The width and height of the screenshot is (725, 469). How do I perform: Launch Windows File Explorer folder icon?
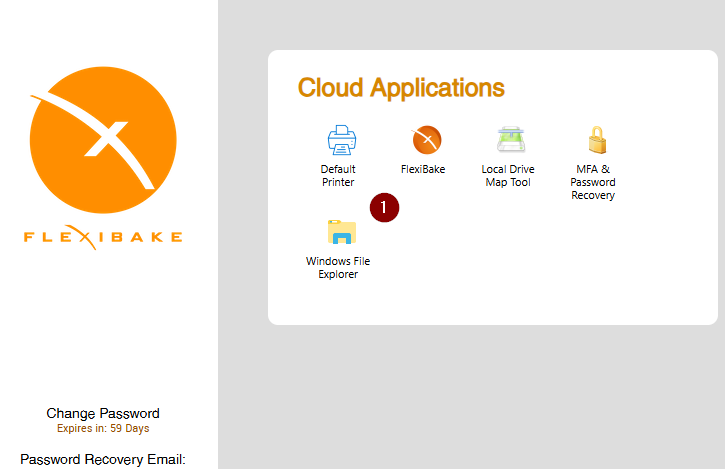click(x=342, y=232)
